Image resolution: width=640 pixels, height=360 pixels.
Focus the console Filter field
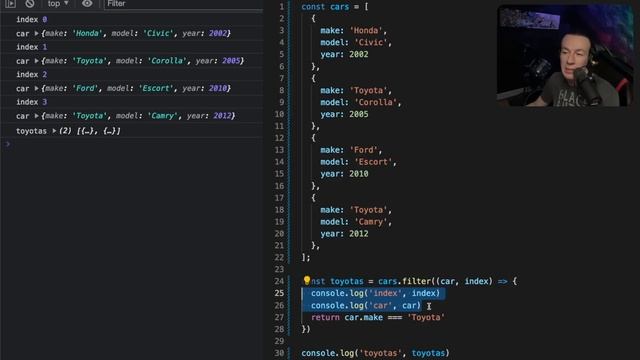183,4
